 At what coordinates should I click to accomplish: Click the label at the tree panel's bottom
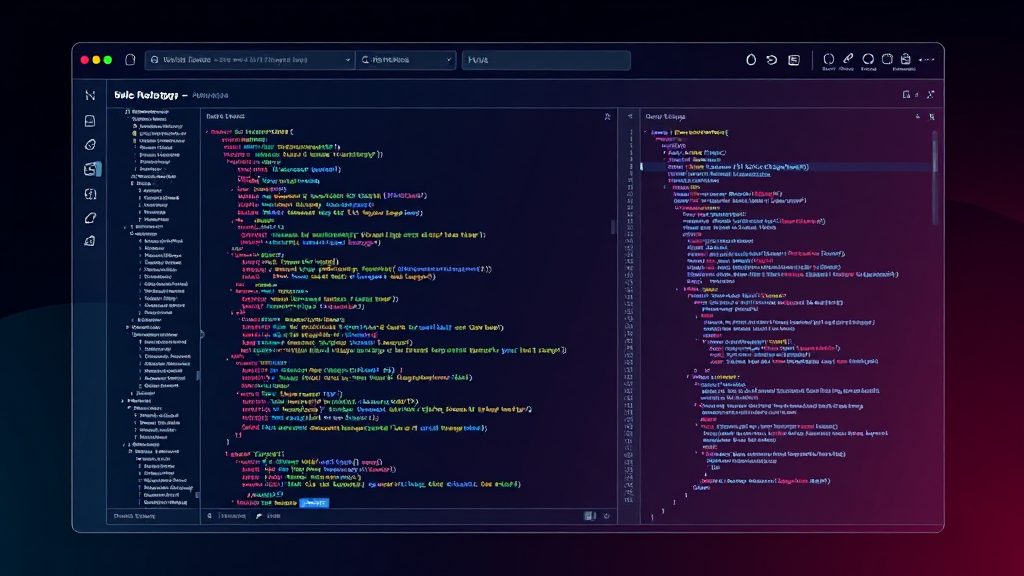[135, 516]
